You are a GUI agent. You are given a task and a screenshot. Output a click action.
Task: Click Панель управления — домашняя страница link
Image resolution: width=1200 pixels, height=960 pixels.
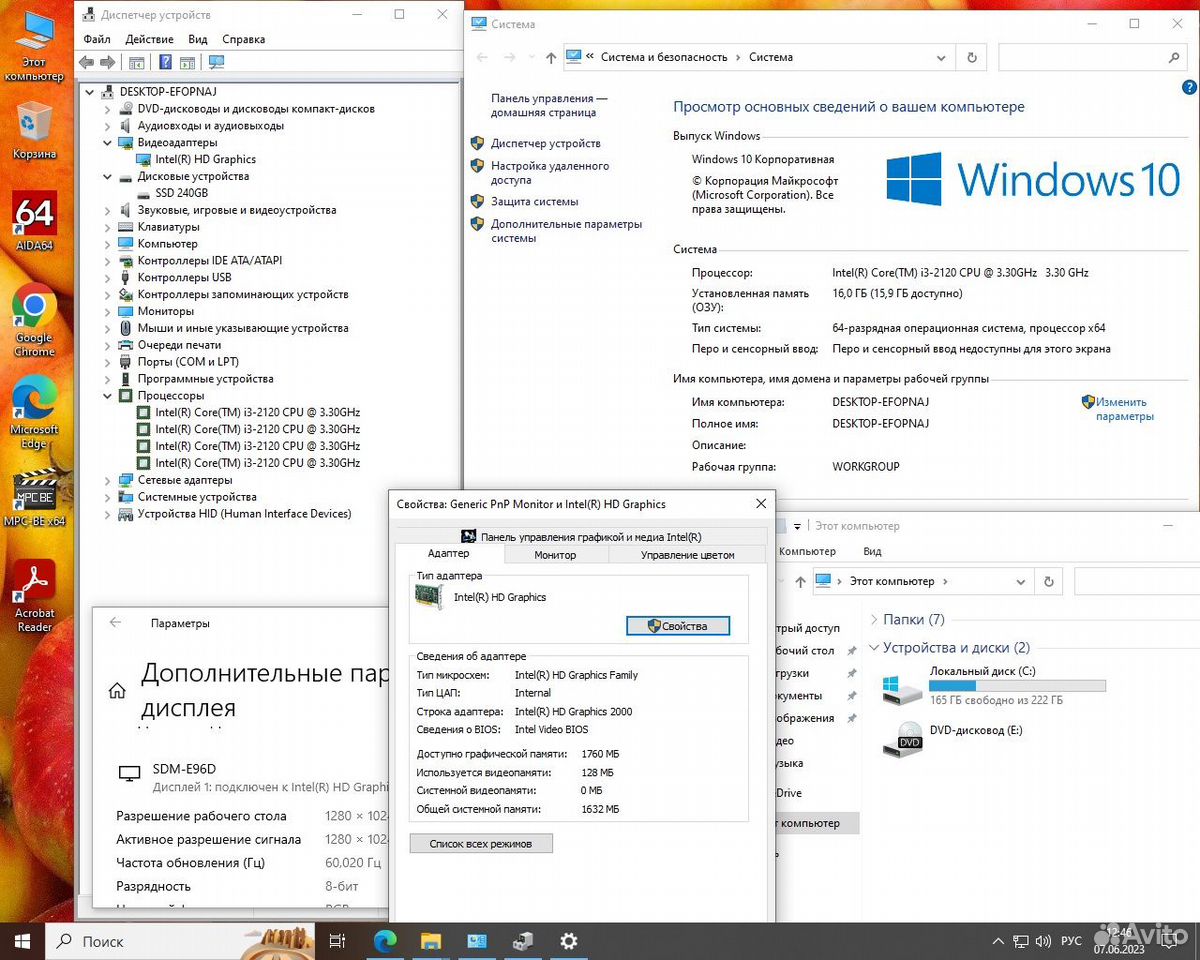(549, 106)
